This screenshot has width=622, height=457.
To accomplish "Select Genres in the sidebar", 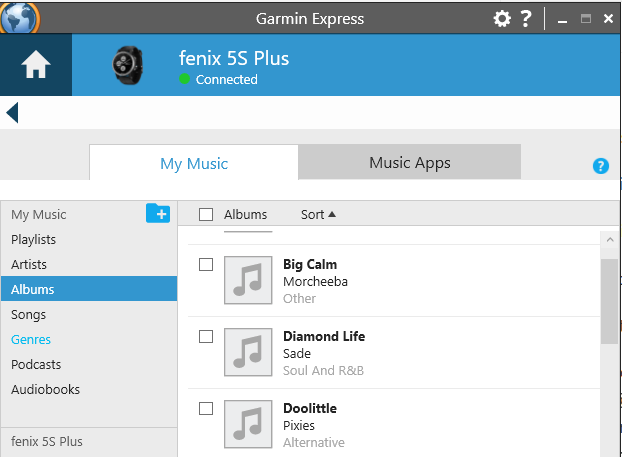I will click(31, 340).
